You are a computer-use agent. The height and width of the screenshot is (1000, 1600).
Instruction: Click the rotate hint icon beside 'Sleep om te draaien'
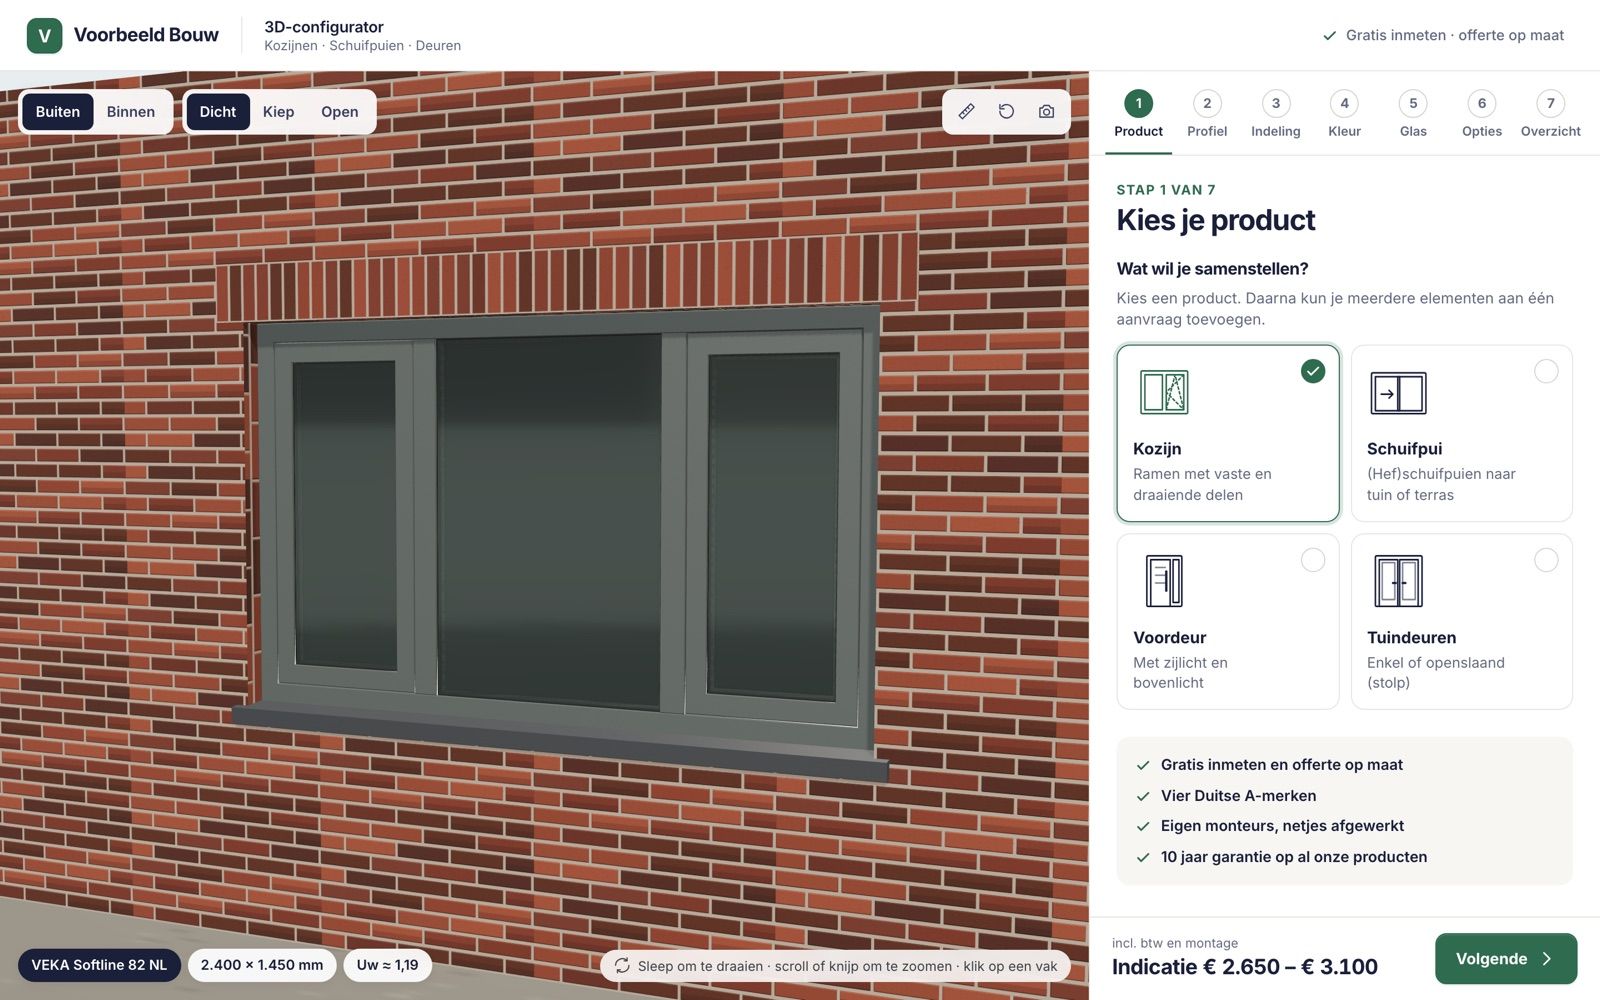[622, 966]
